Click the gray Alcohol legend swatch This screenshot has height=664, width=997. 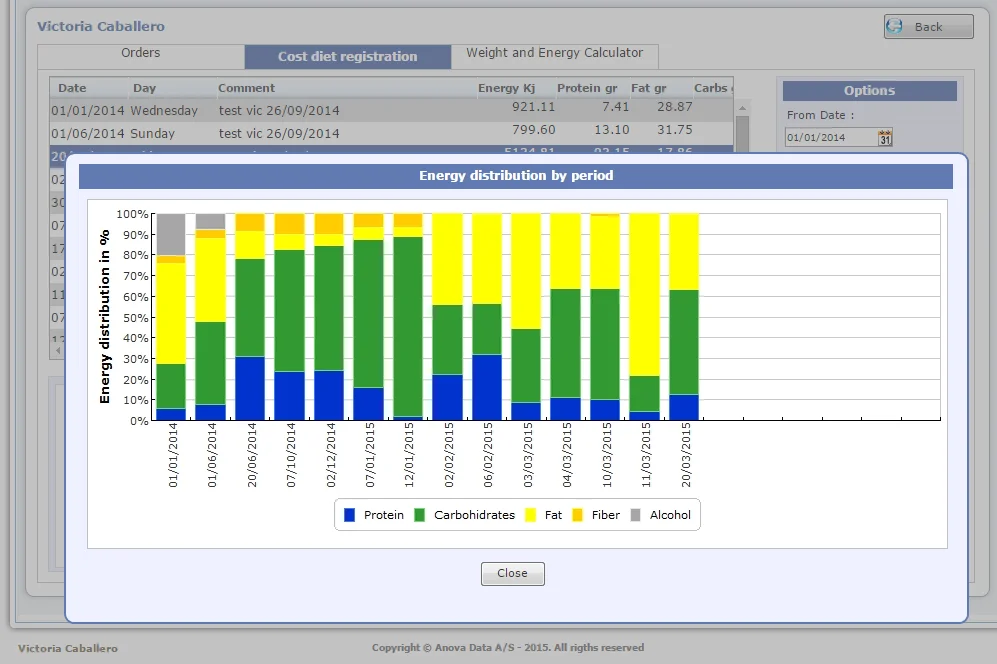pos(636,515)
